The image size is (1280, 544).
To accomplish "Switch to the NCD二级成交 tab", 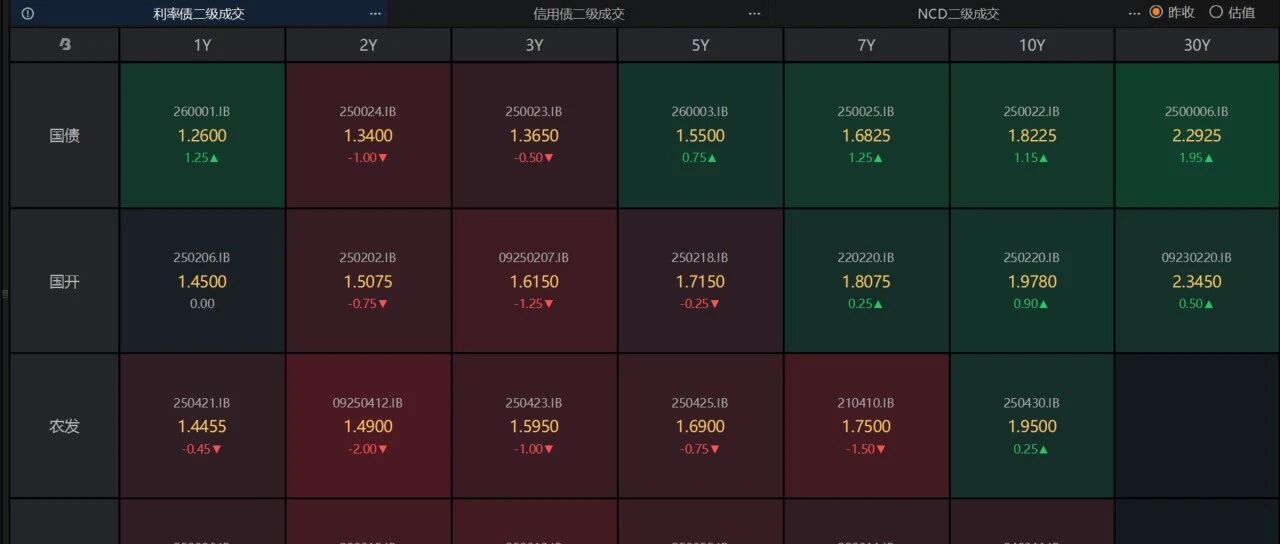I will click(958, 13).
